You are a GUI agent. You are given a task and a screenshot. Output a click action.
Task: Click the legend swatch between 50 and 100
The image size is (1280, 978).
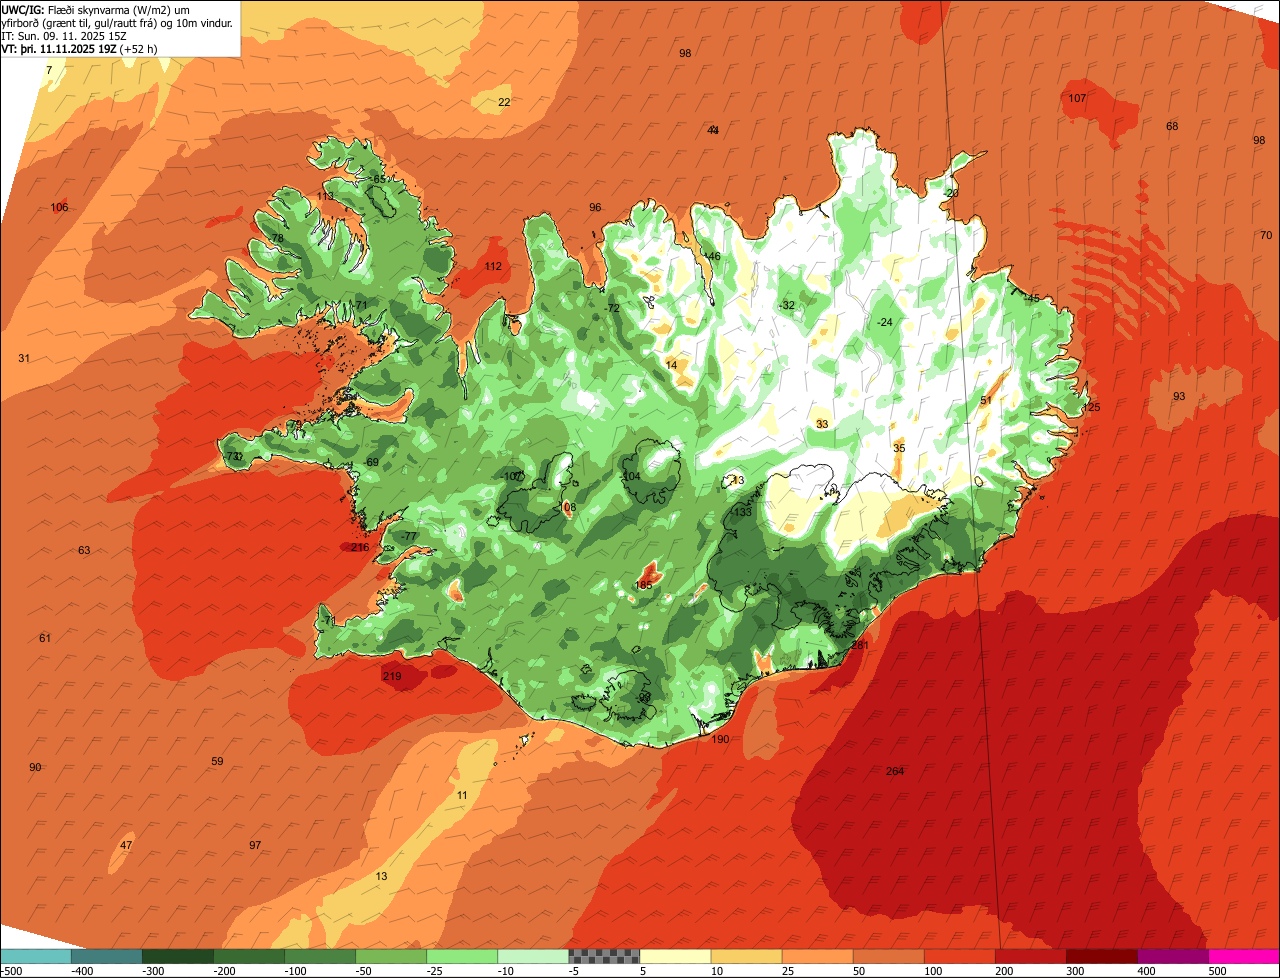pos(888,956)
